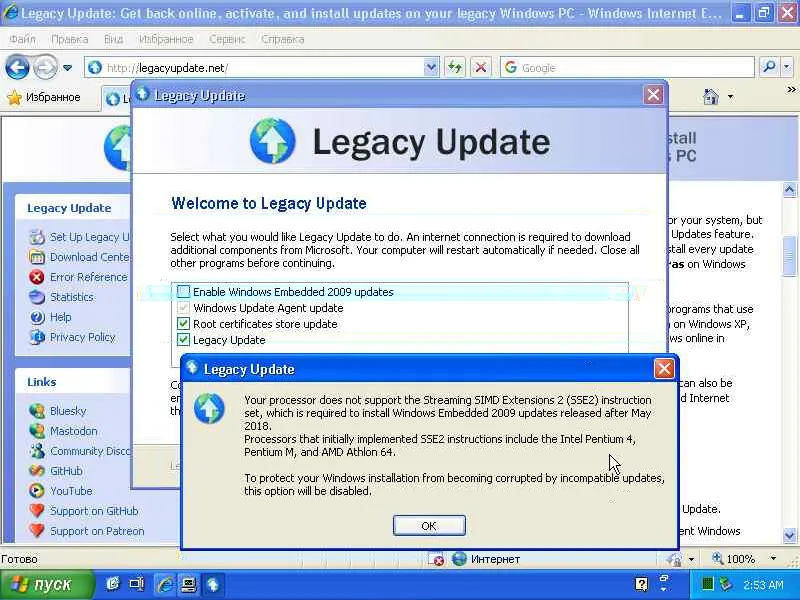Click the green system tray icon
The height and width of the screenshot is (600, 800).
(x=708, y=584)
